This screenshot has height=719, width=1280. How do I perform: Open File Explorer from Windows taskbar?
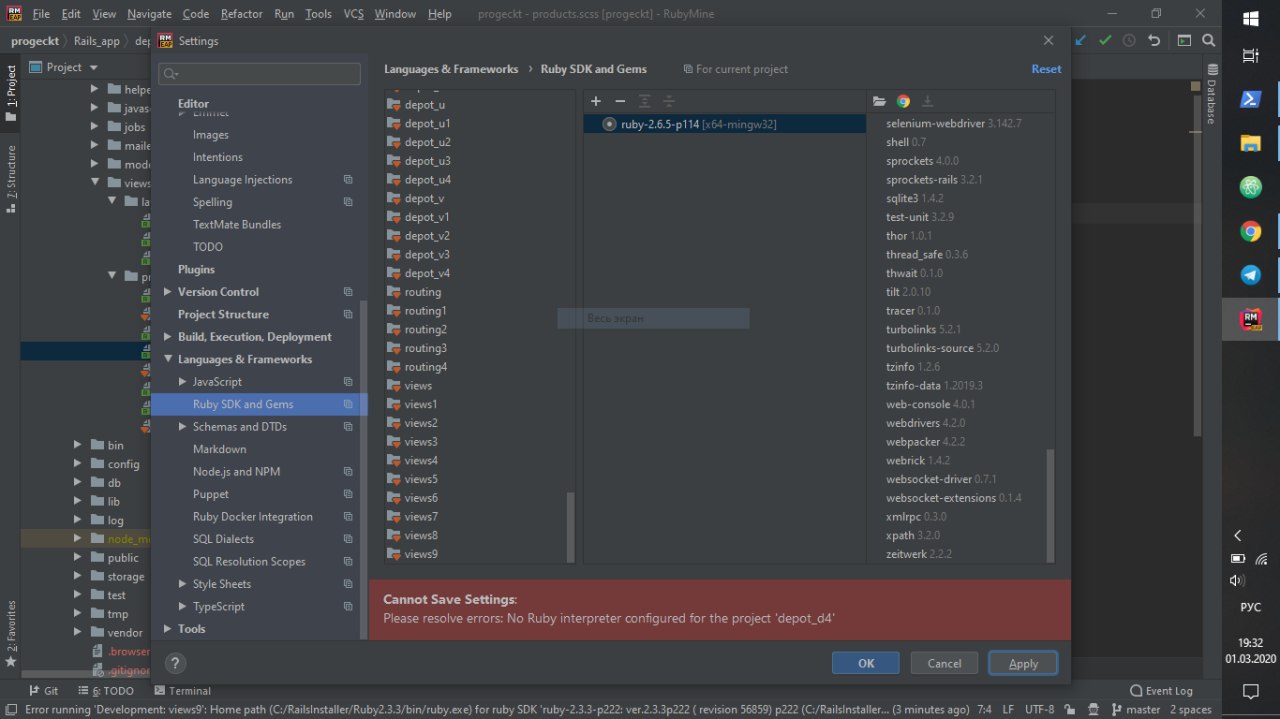pyautogui.click(x=1250, y=143)
